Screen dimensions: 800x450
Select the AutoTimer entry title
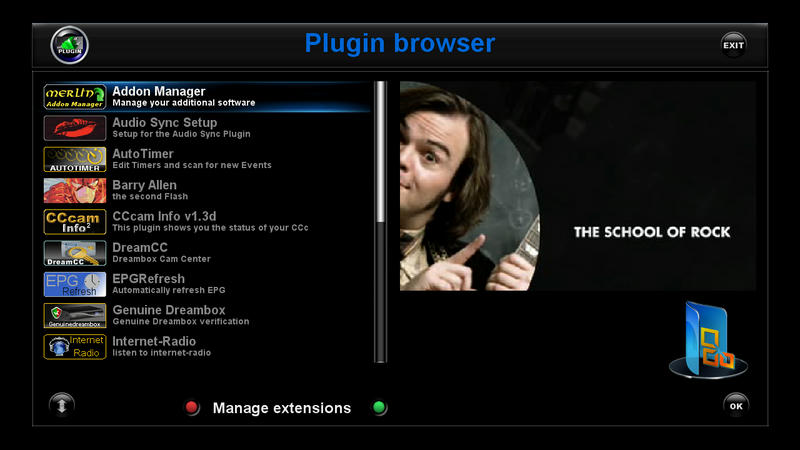coord(143,154)
